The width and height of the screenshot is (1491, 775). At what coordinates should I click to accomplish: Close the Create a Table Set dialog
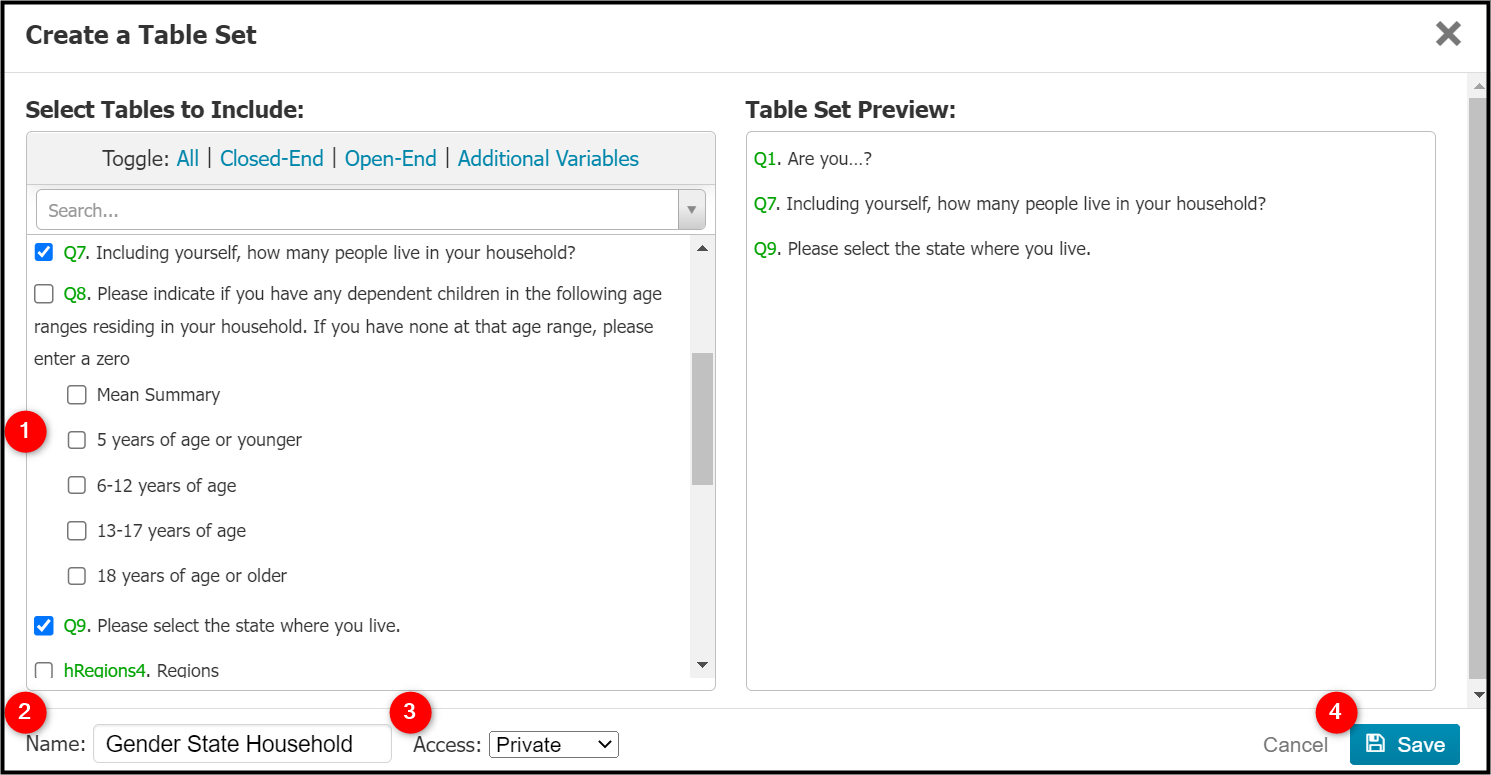coord(1448,34)
